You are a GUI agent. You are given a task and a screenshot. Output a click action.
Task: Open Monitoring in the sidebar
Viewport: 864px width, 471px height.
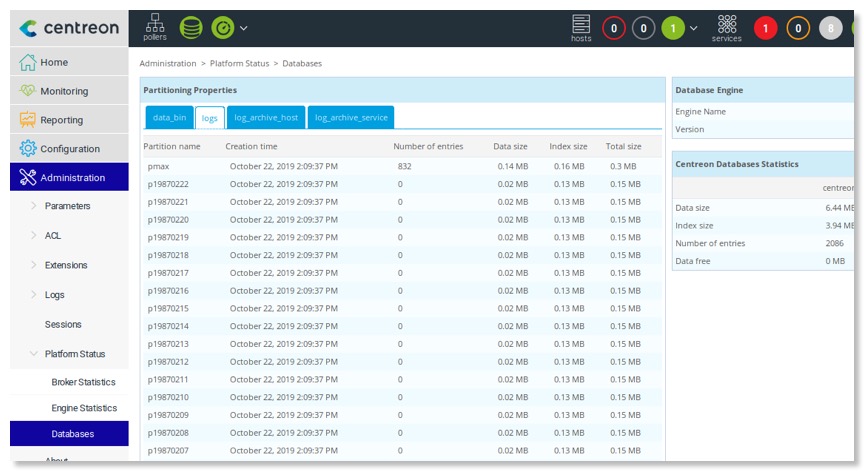click(64, 91)
